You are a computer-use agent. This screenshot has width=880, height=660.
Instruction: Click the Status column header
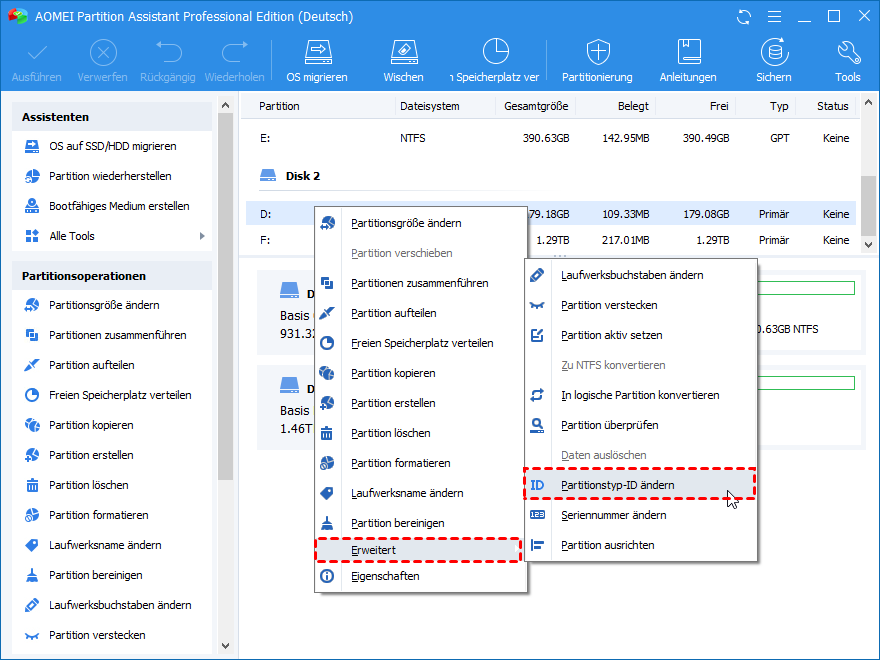click(832, 106)
